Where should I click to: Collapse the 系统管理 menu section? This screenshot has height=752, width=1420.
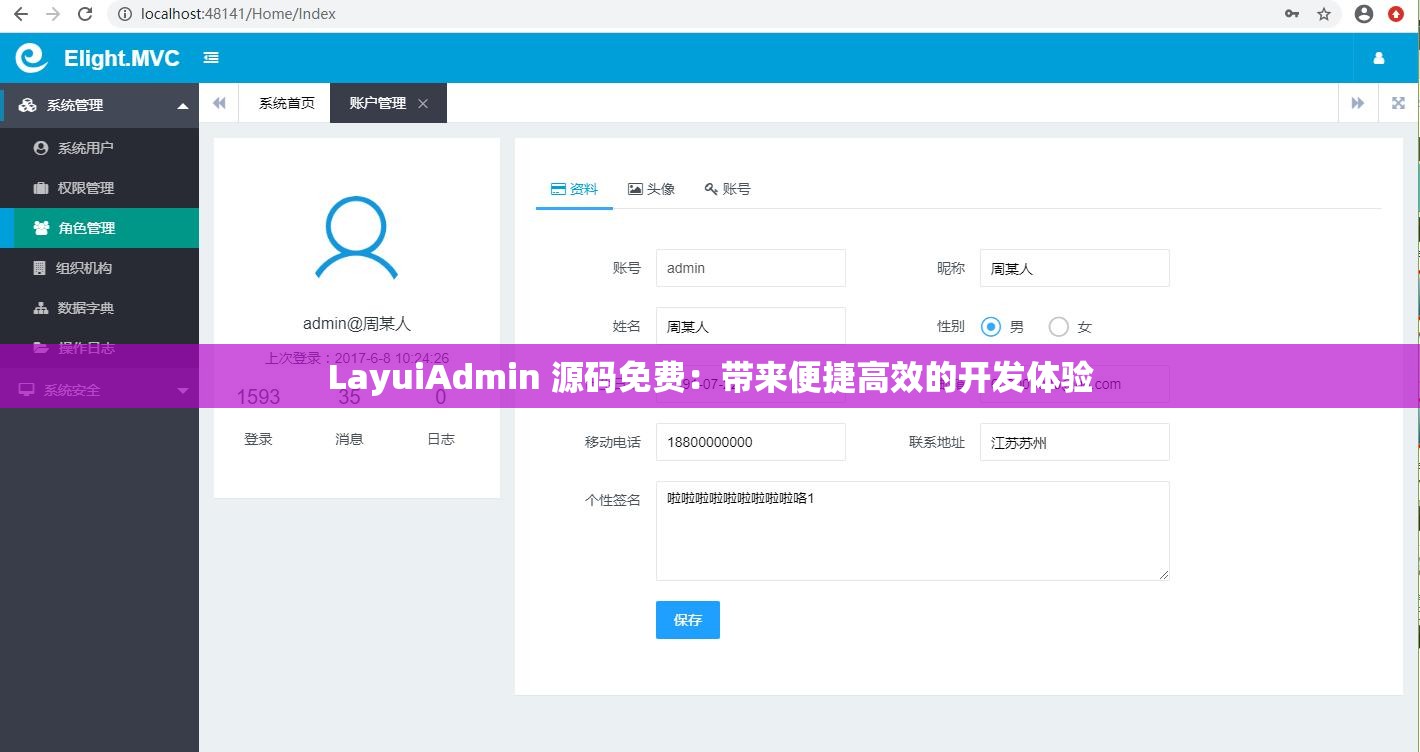(x=73, y=105)
